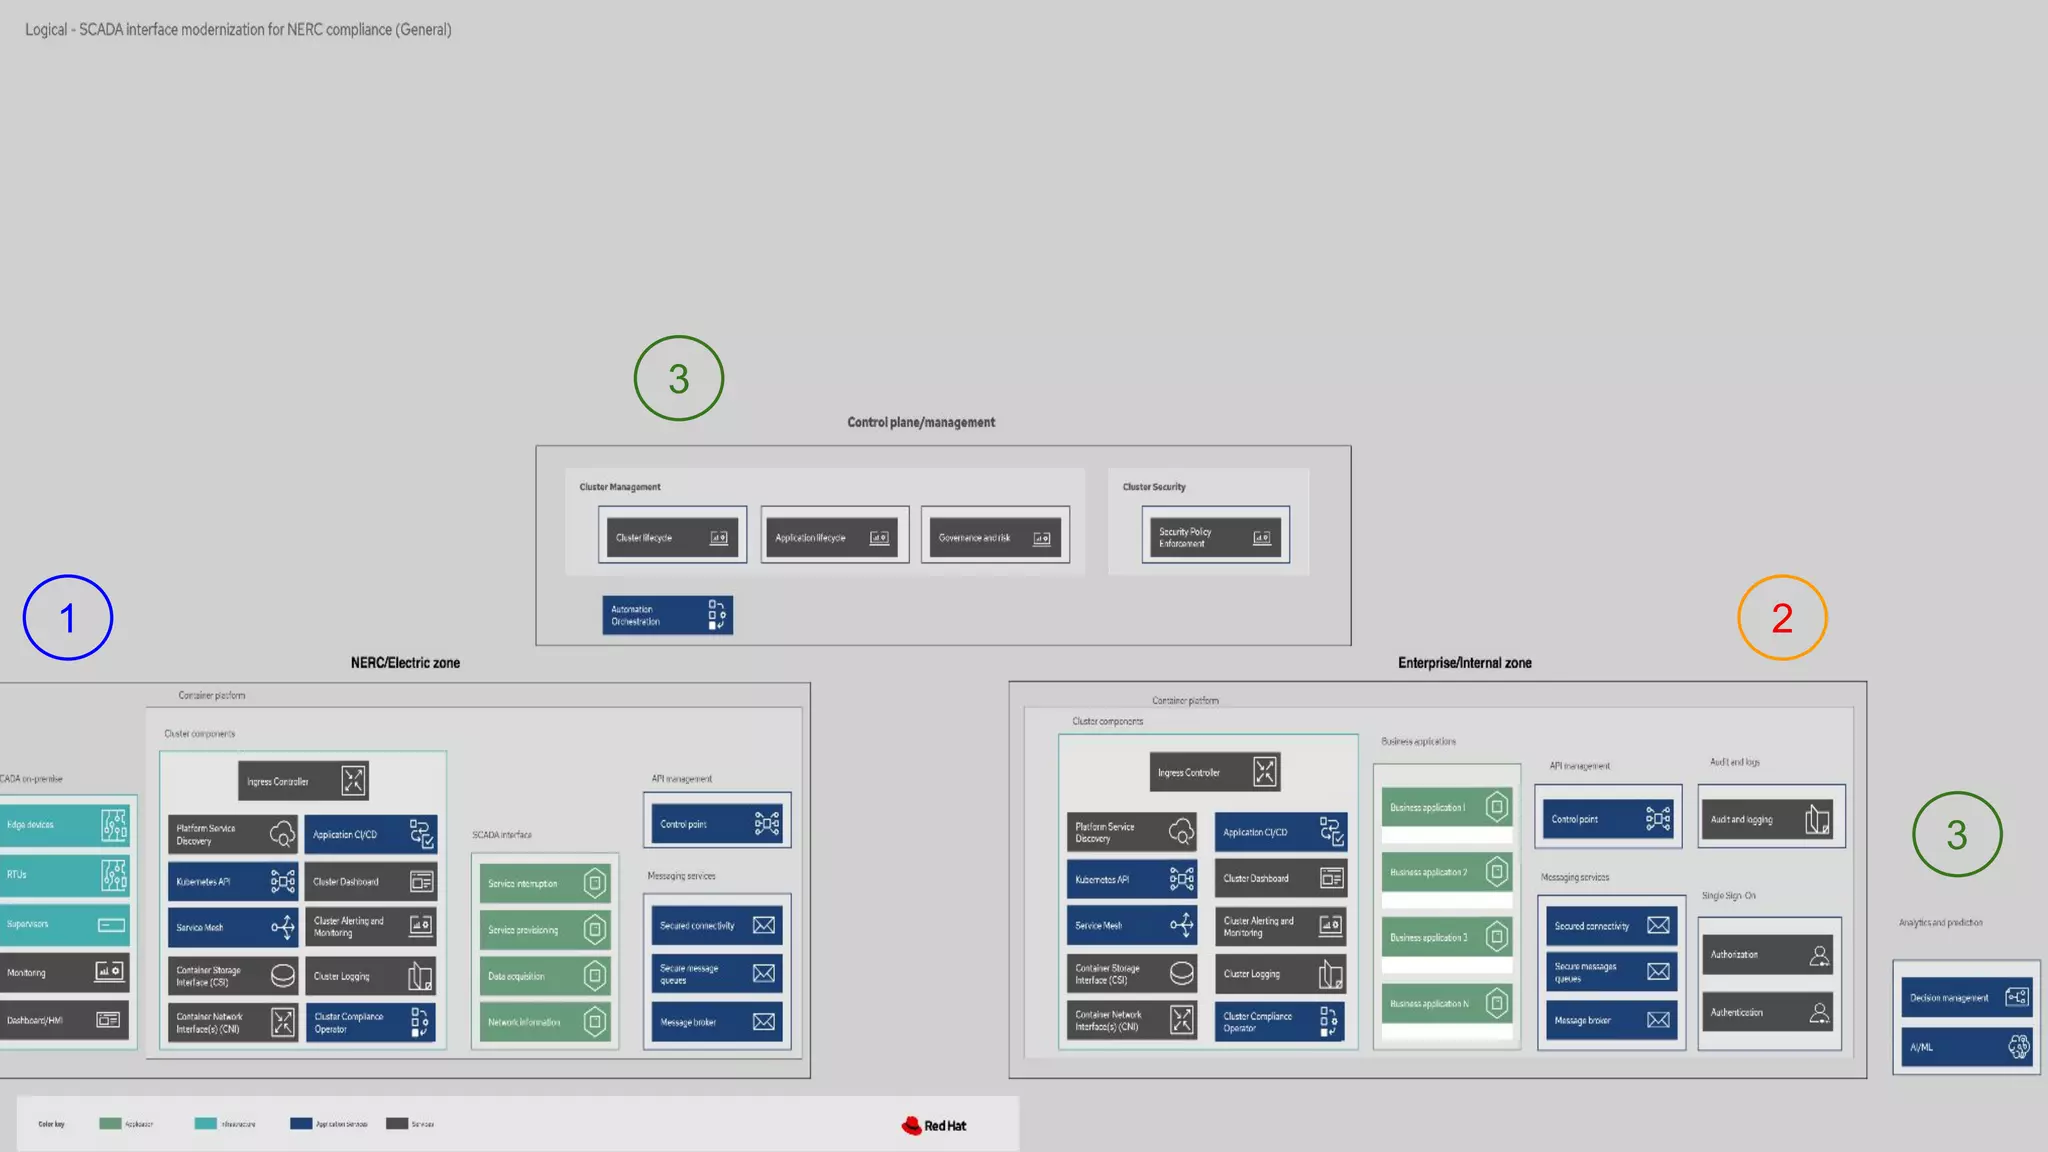The height and width of the screenshot is (1152, 2048).
Task: Select blue circle numbered 1
Action: click(x=68, y=617)
